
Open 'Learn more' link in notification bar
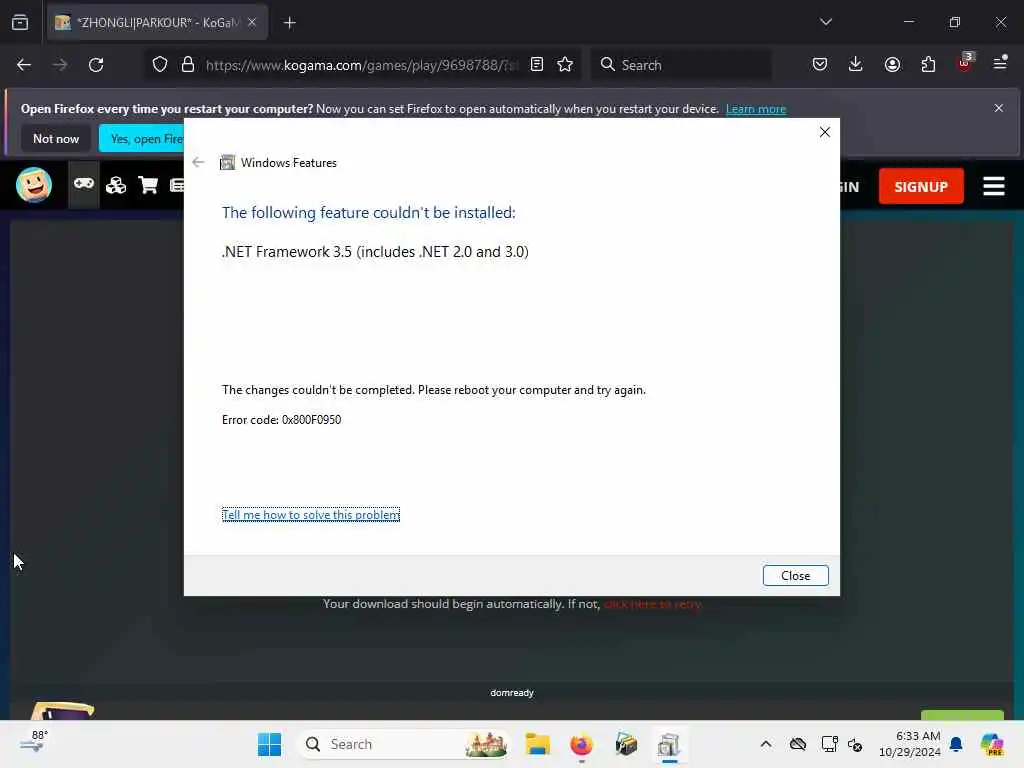coord(756,109)
